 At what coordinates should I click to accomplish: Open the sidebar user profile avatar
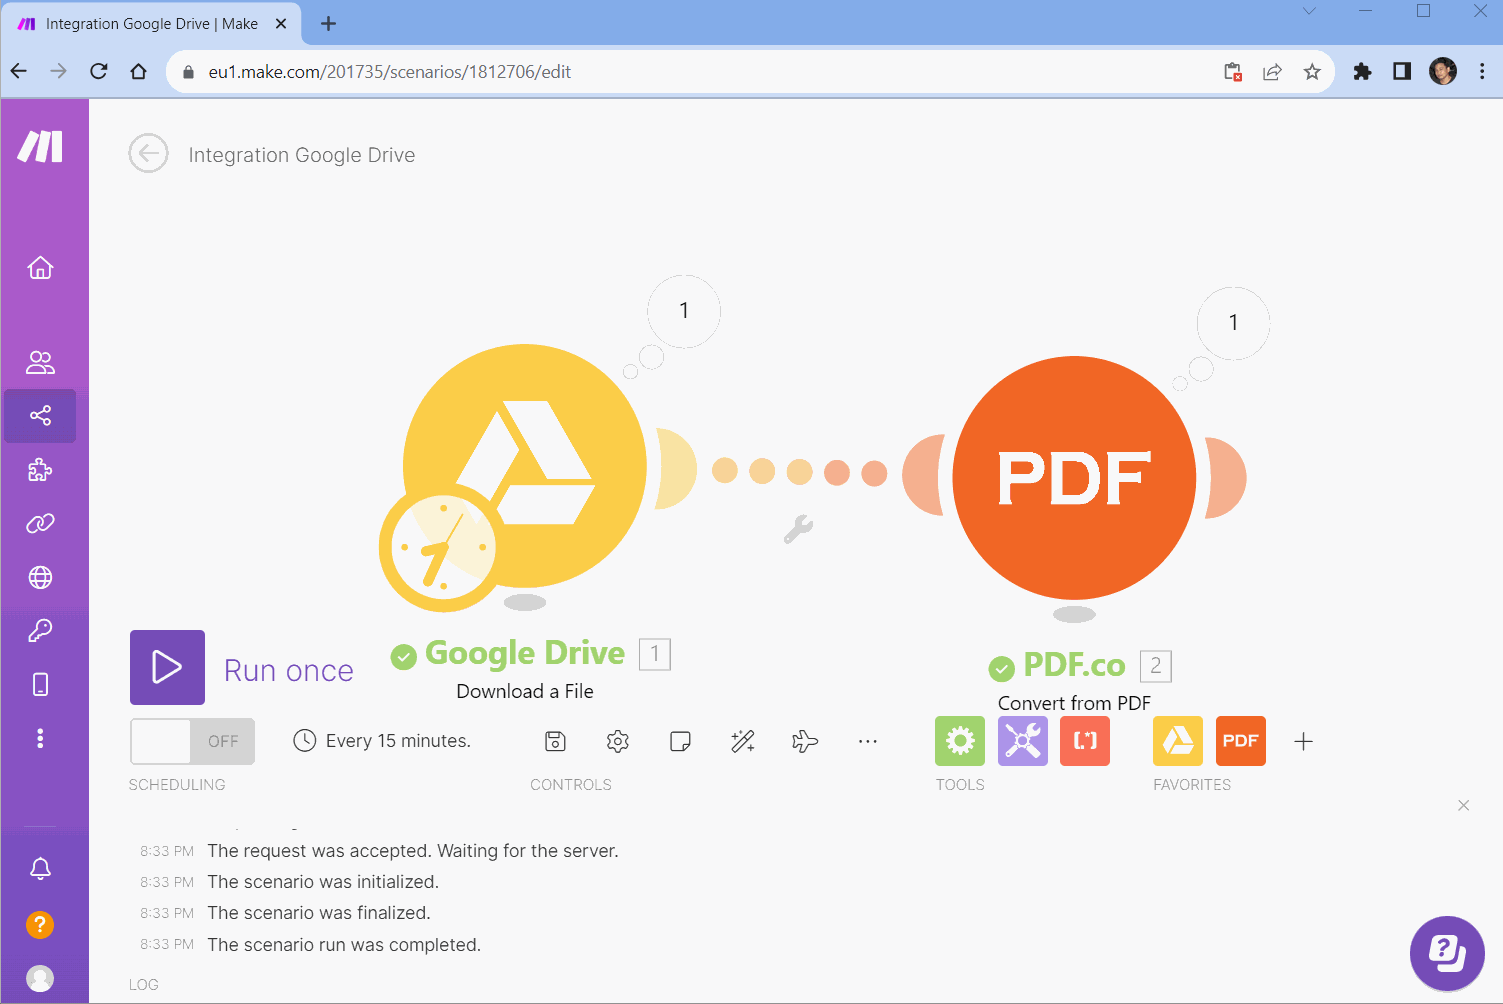click(40, 978)
